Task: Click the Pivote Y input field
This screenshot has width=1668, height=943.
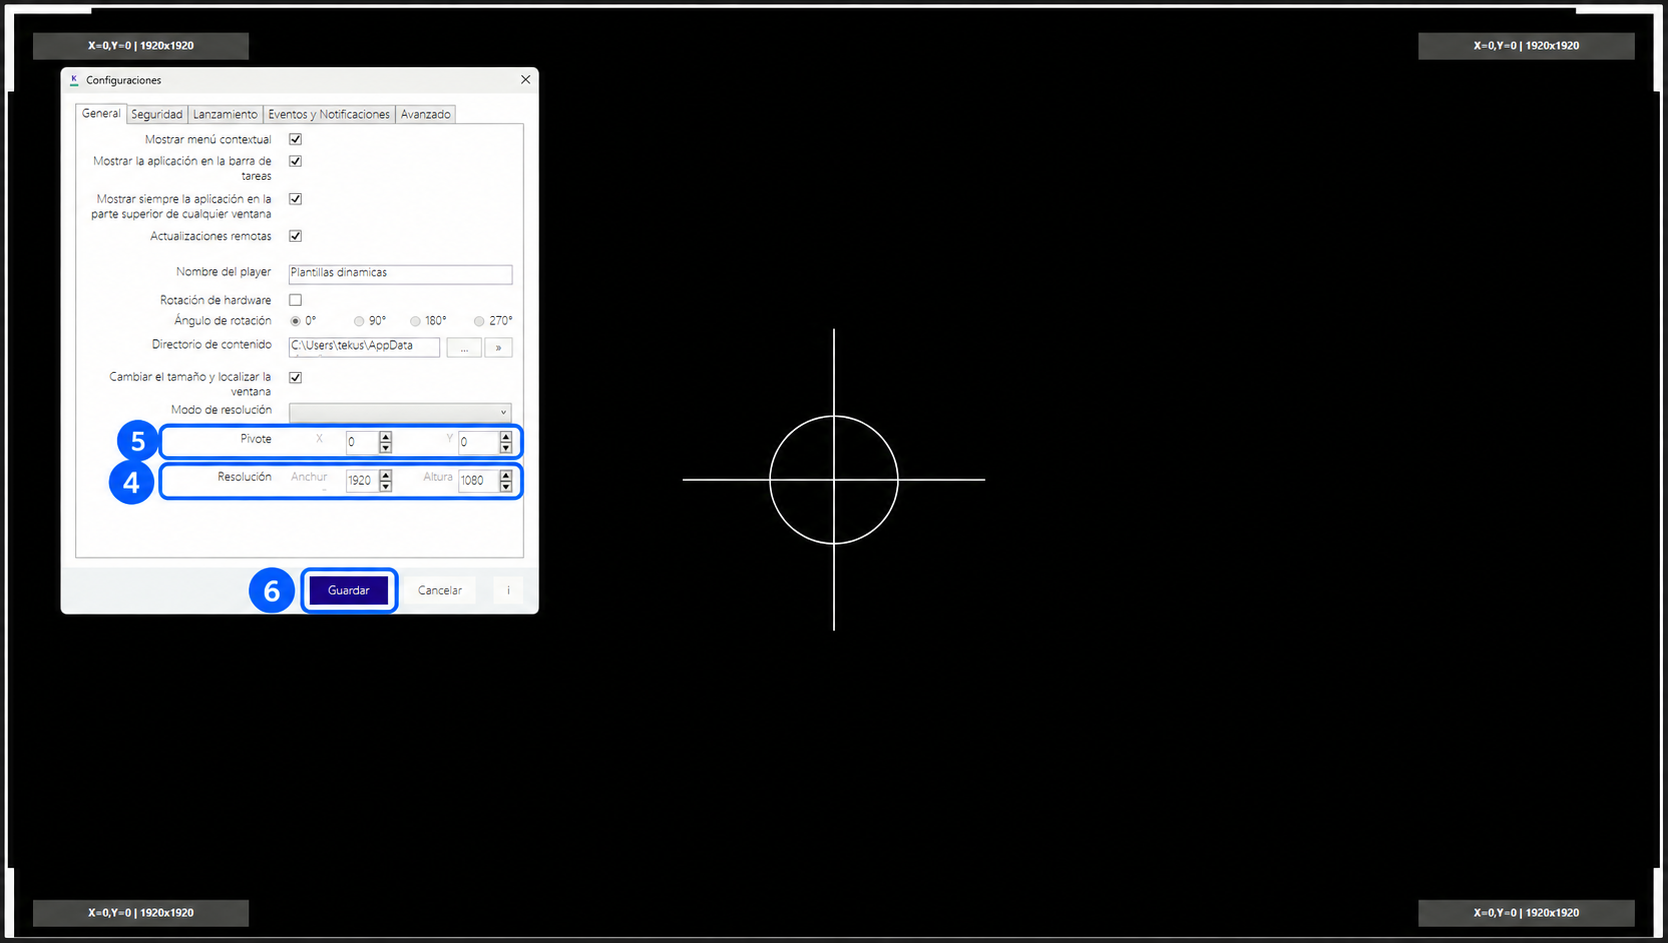Action: [x=479, y=442]
